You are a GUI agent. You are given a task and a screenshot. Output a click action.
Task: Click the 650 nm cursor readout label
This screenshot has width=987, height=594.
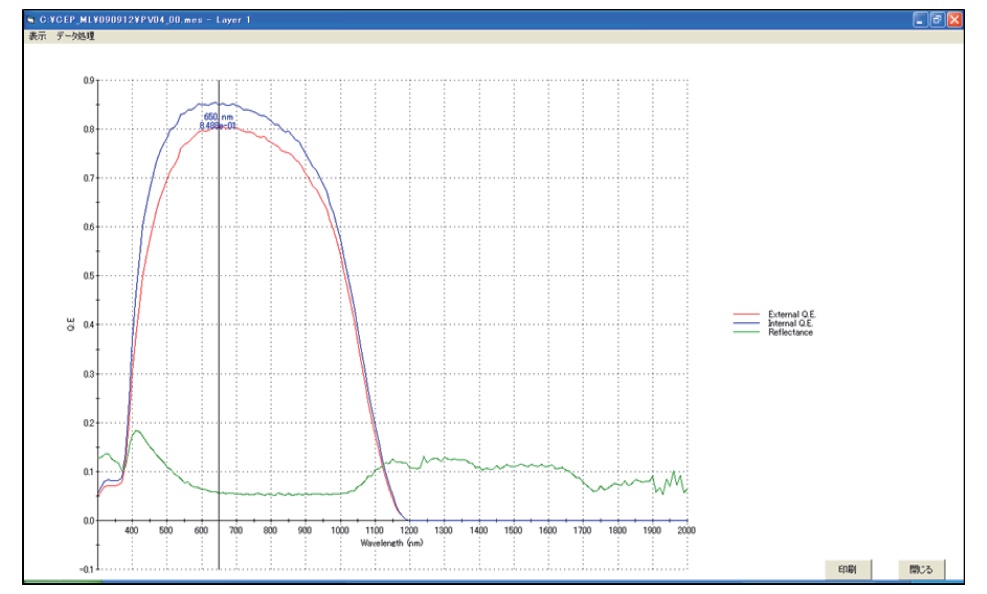218,117
